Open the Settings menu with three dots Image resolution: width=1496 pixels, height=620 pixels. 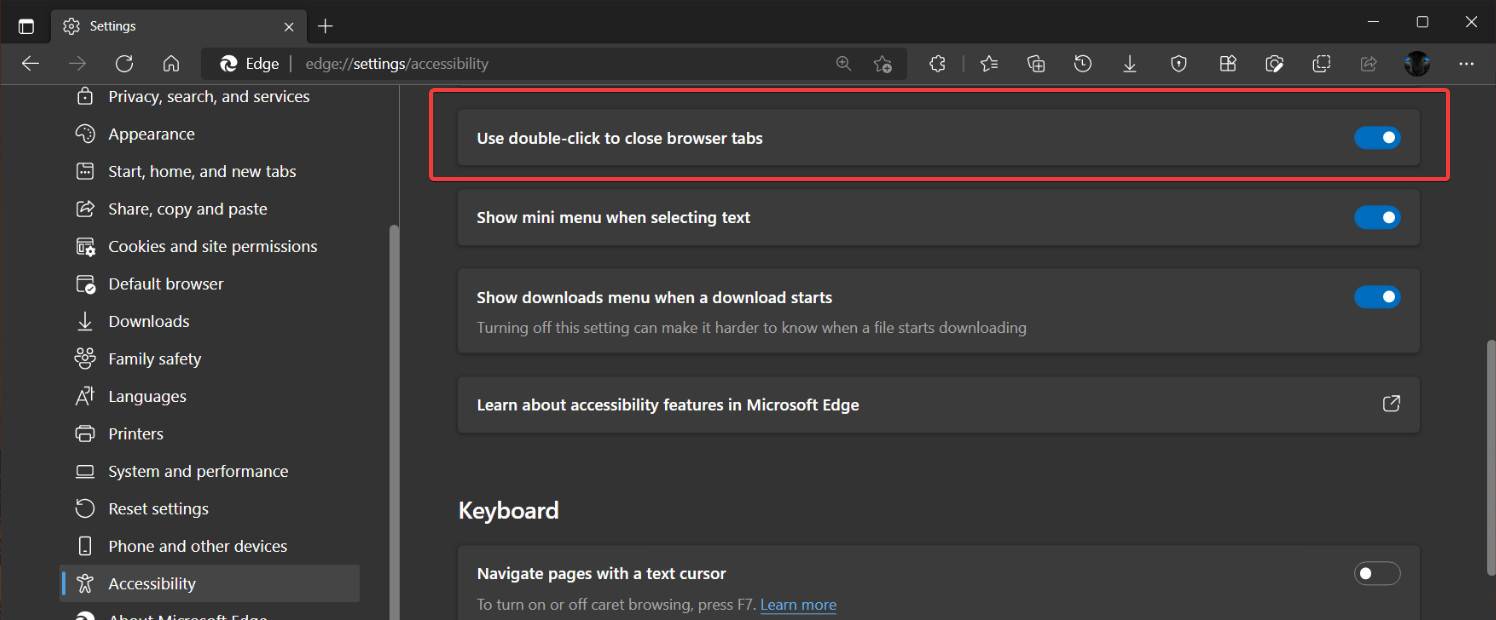point(1466,63)
